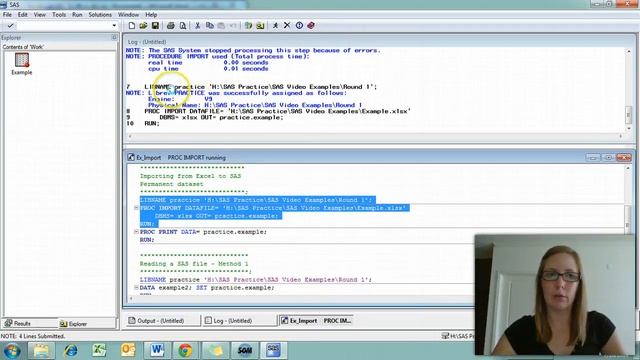This screenshot has width=640, height=360.
Task: Open the File menu
Action: [x=7, y=15]
